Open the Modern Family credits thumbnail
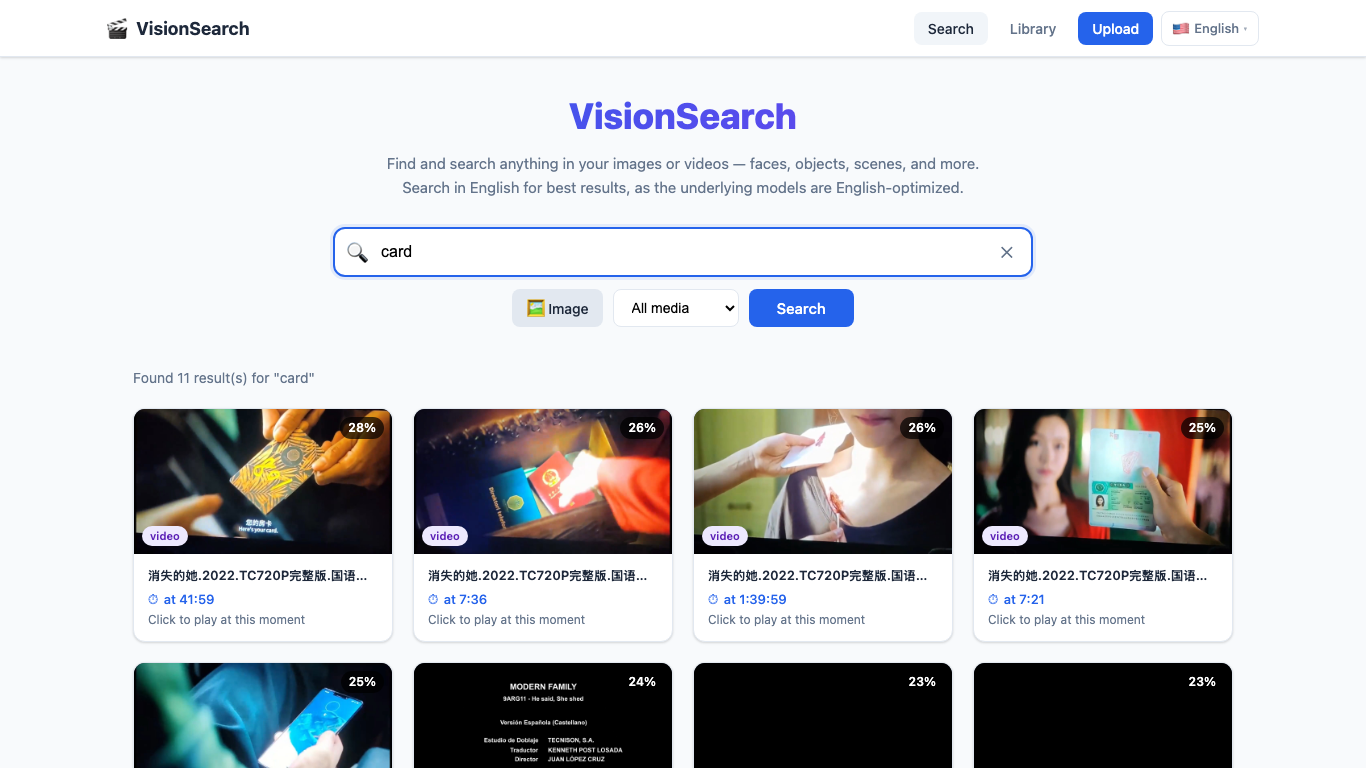The image size is (1366, 768). coord(542,716)
